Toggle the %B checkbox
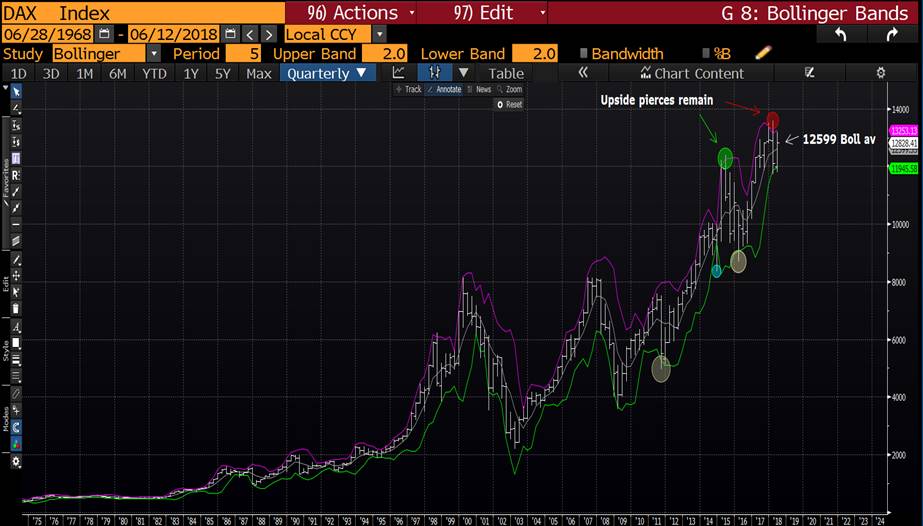 (706, 54)
